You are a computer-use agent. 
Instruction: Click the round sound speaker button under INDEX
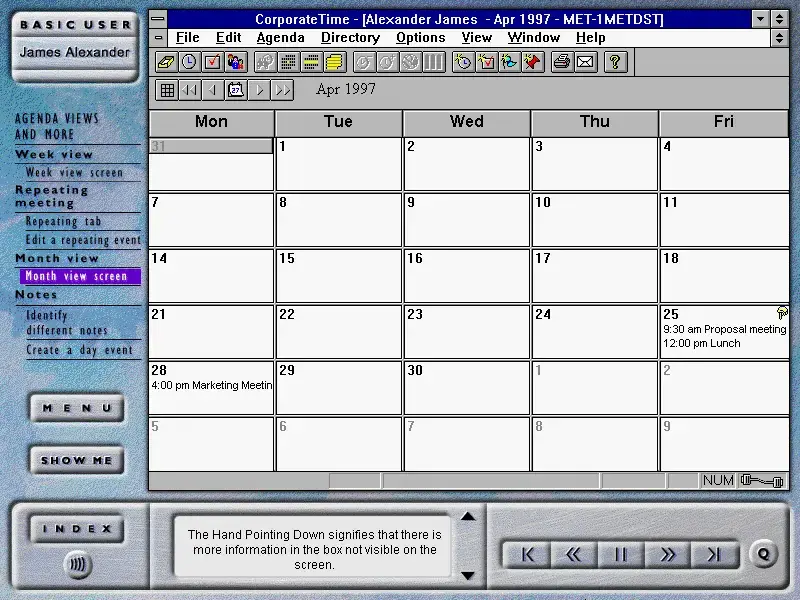[78, 564]
